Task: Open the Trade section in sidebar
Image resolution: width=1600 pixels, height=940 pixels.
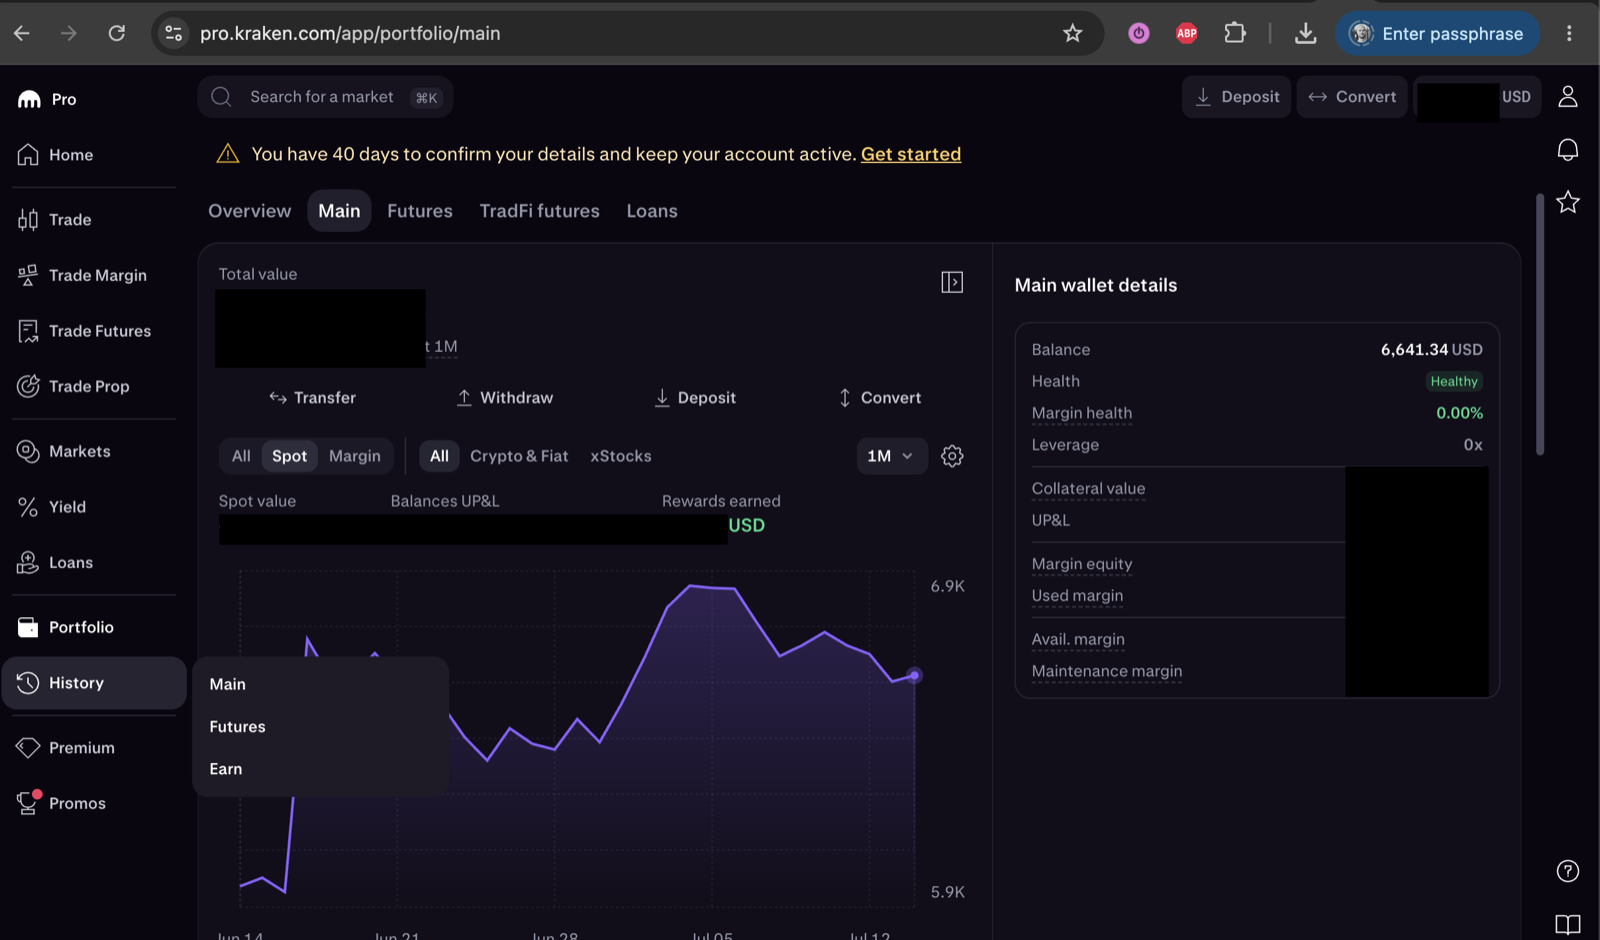Action: coord(55,220)
